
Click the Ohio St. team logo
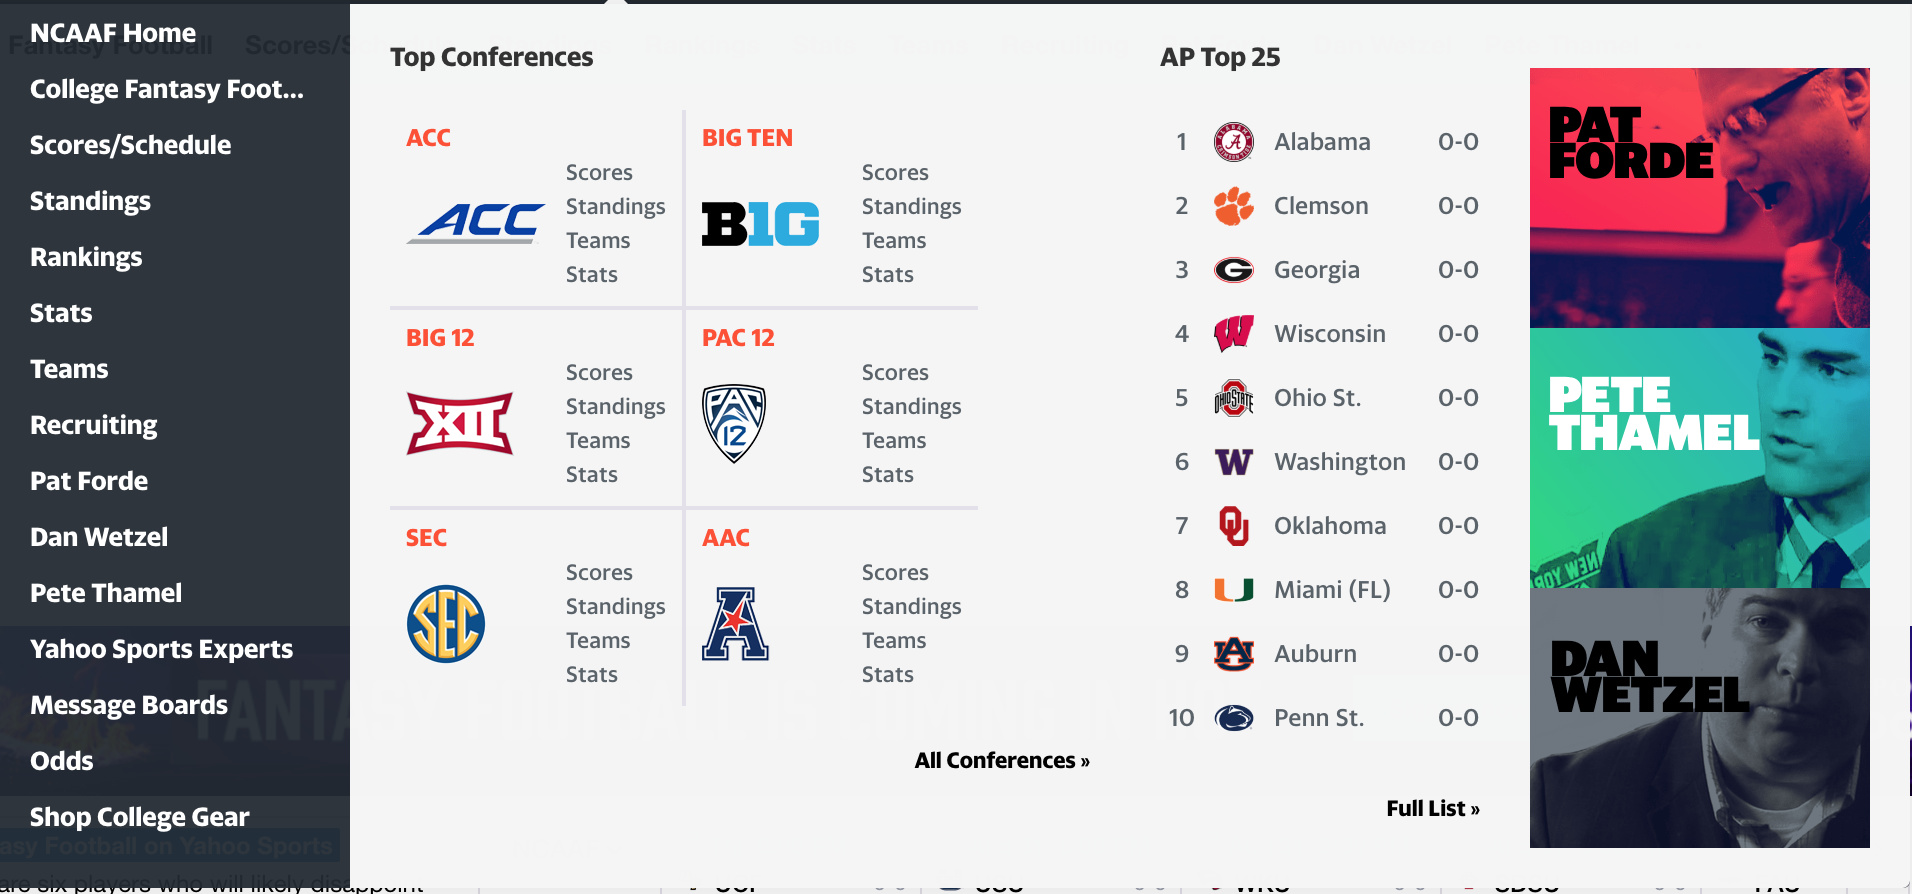click(1234, 398)
